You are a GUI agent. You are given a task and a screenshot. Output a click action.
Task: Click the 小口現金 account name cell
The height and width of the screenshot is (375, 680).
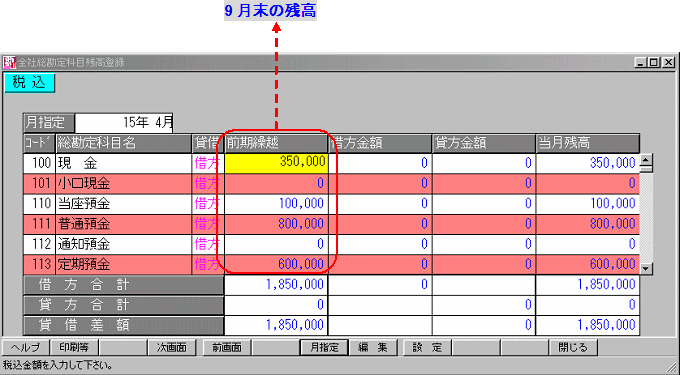(x=124, y=183)
